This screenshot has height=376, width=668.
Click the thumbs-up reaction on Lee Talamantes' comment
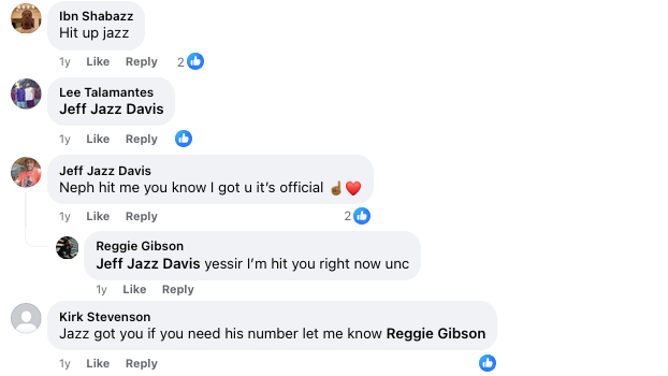pyautogui.click(x=184, y=139)
